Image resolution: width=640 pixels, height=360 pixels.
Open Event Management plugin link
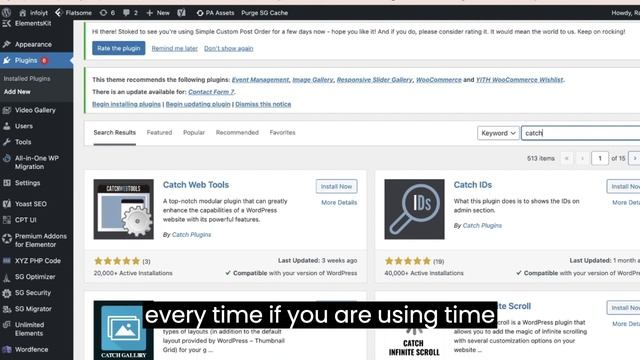[260, 80]
